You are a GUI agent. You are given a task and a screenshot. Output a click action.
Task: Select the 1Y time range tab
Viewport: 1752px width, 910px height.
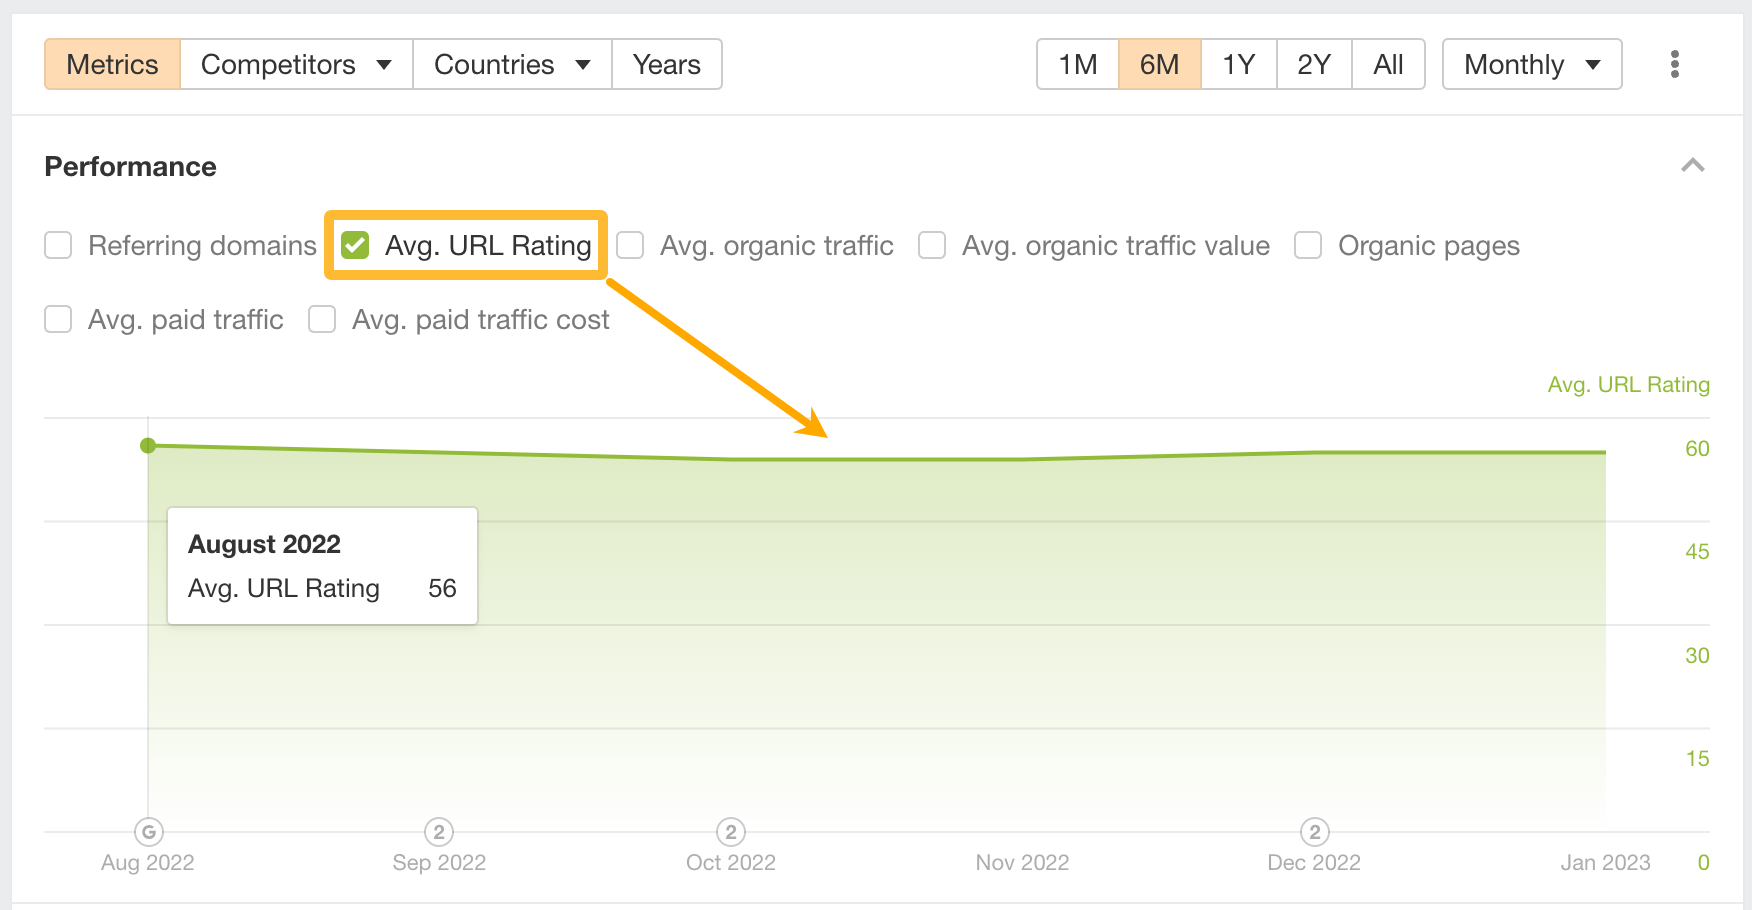(x=1237, y=63)
